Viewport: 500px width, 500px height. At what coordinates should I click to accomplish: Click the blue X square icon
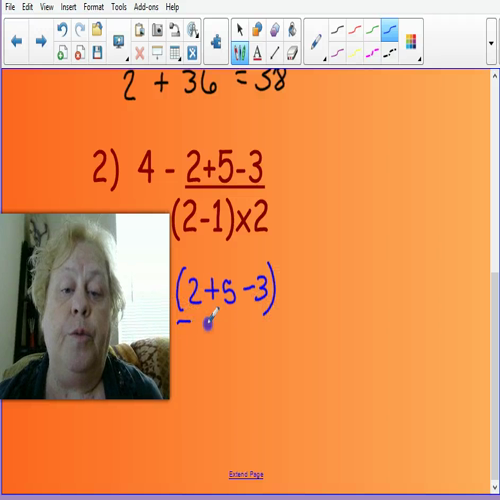pyautogui.click(x=192, y=53)
